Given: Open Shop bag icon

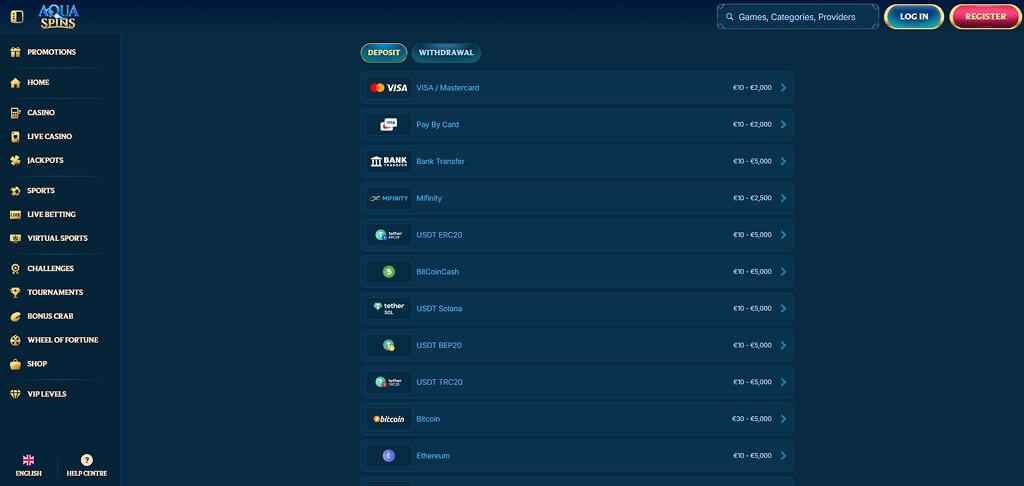Looking at the screenshot, I should tap(16, 364).
